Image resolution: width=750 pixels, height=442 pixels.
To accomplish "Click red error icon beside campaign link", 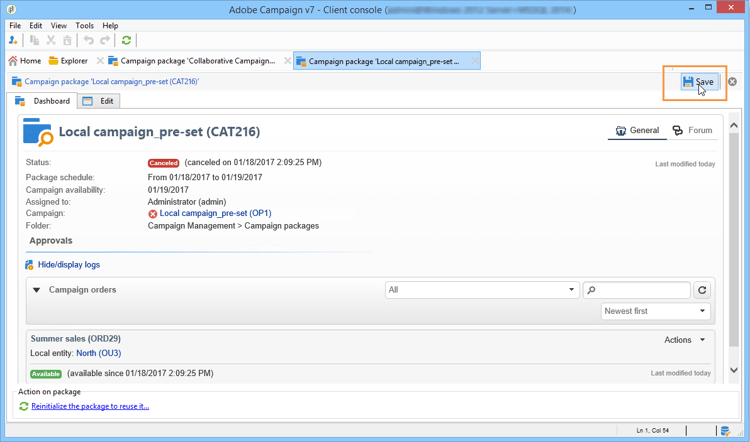I will point(153,214).
